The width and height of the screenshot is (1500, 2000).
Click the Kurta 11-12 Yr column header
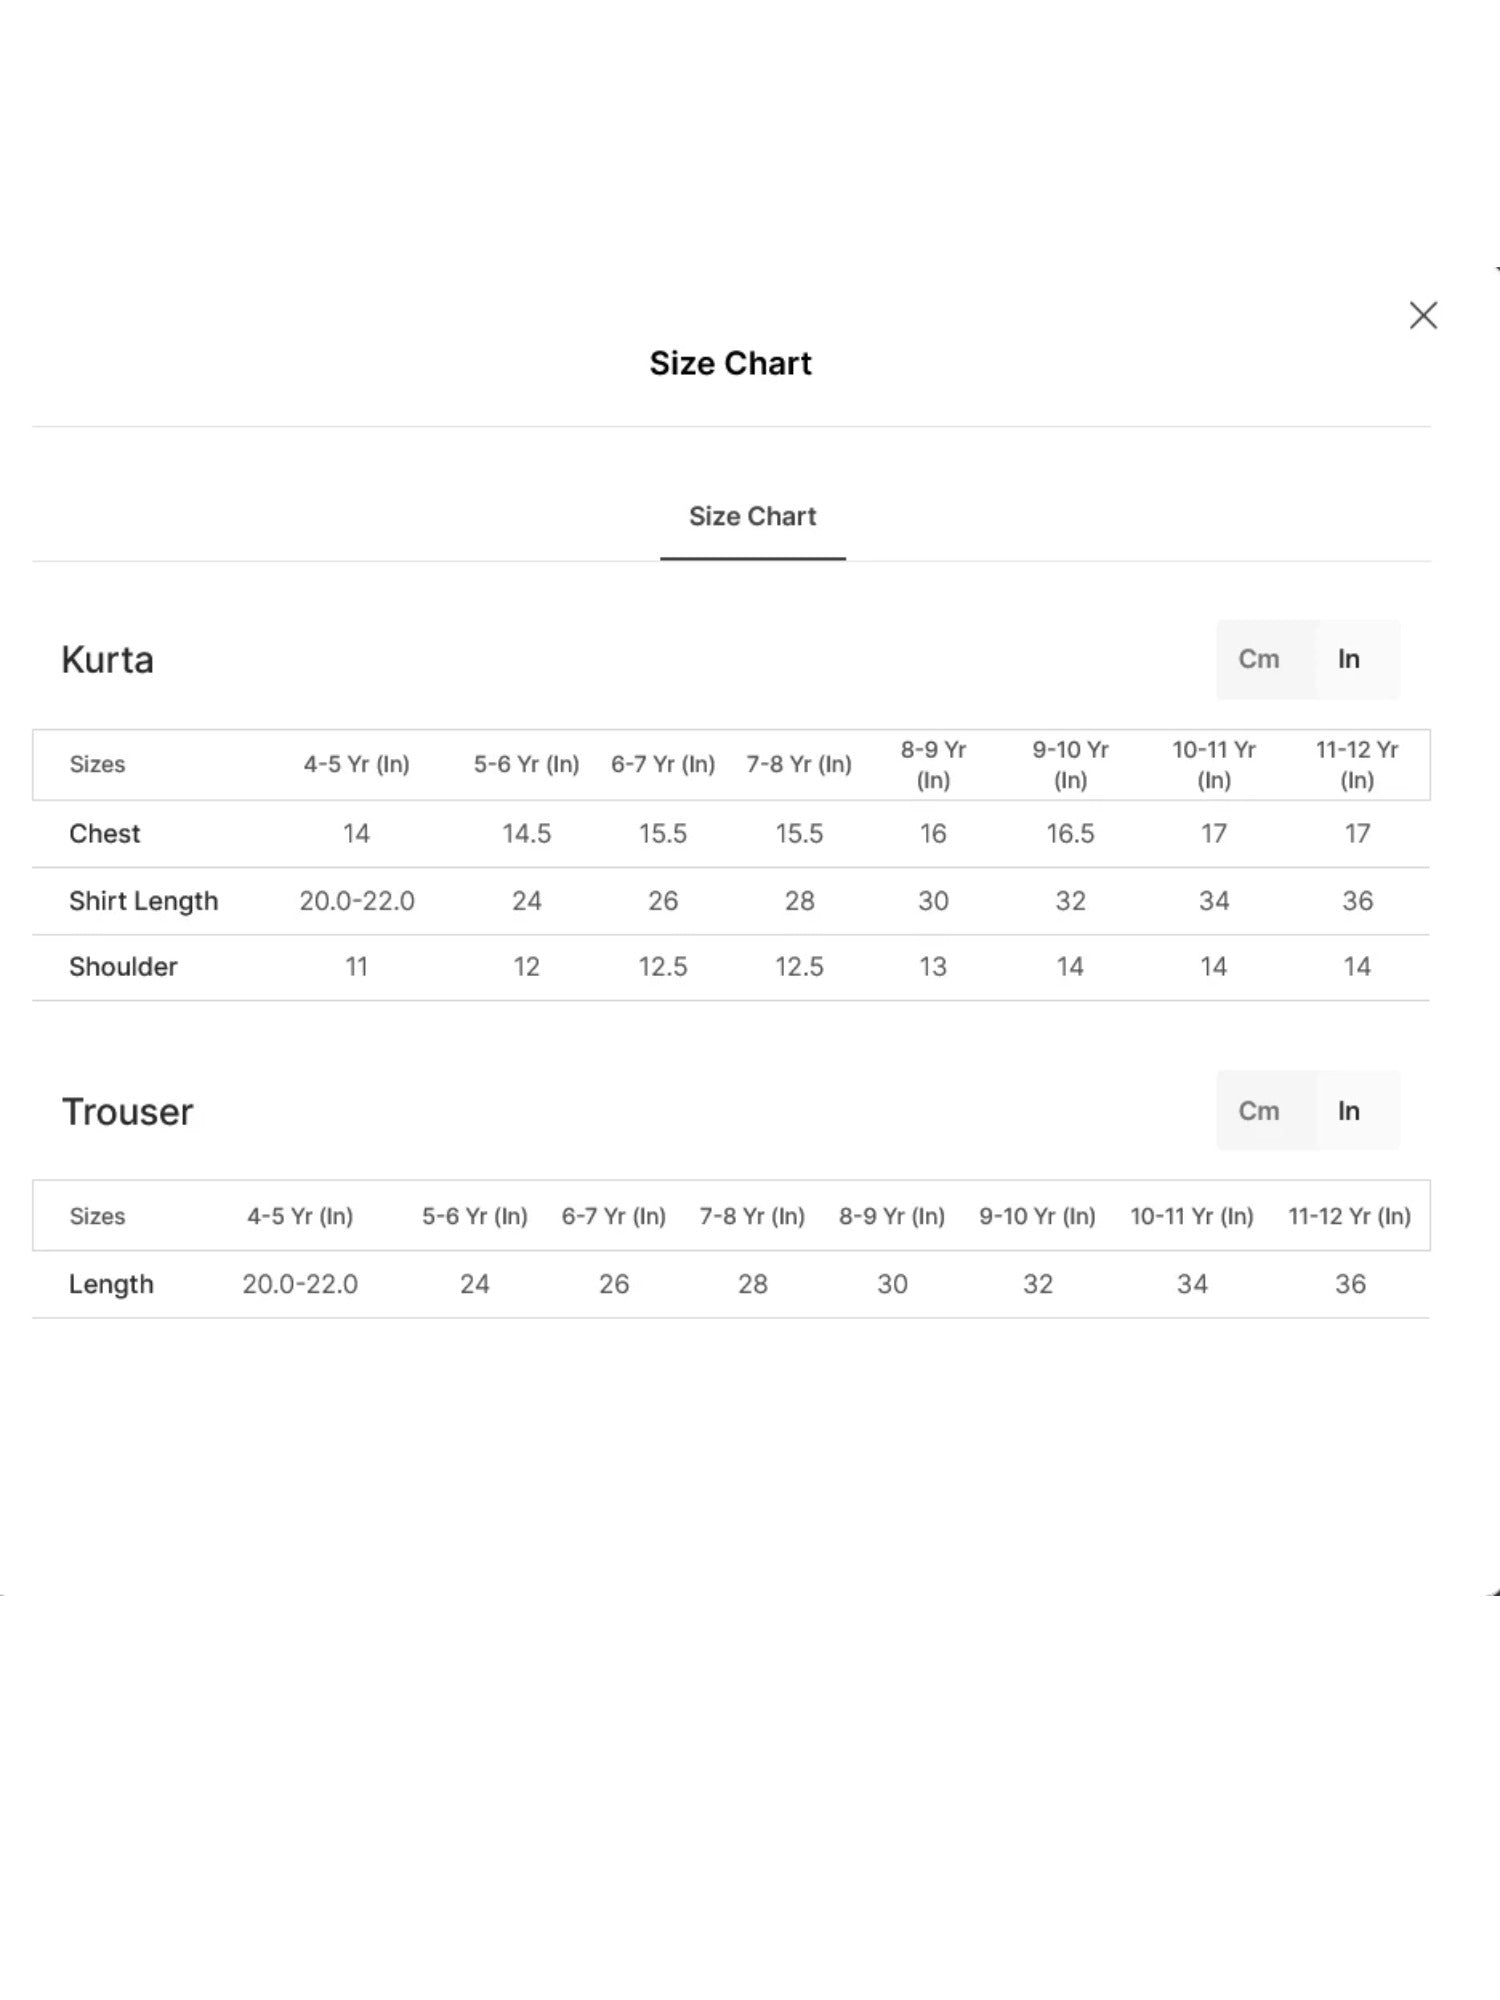[1357, 765]
